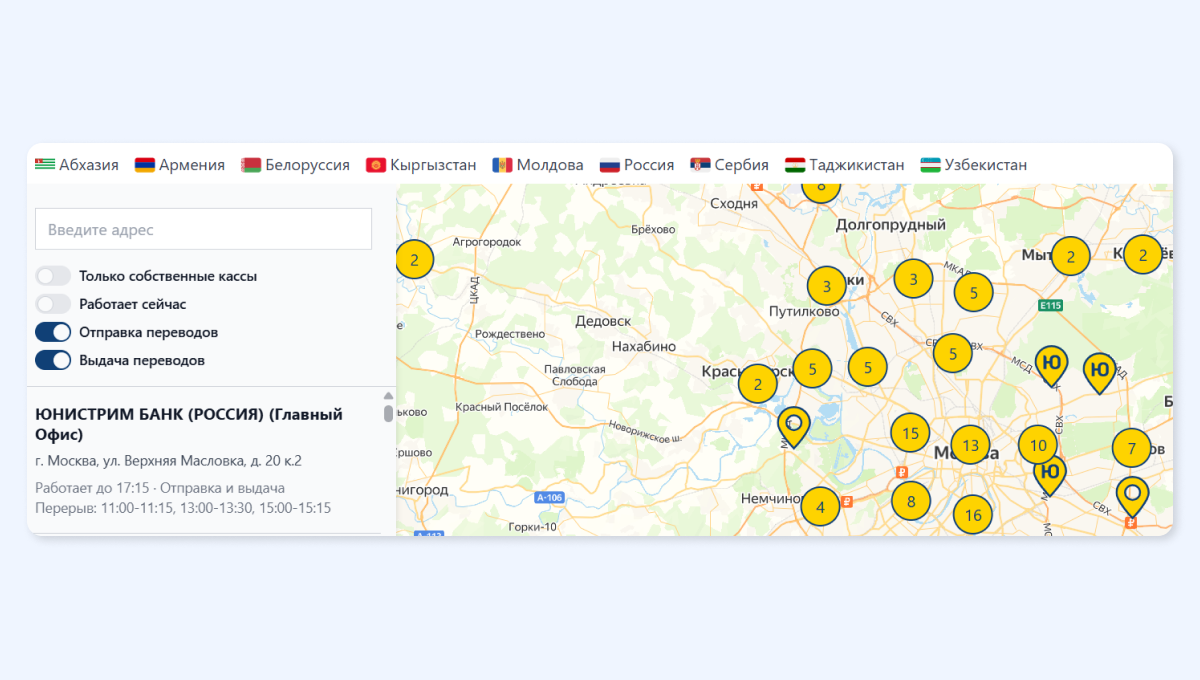Viewport: 1200px width, 680px height.
Task: Select the Абхазия country tab
Action: click(x=77, y=165)
